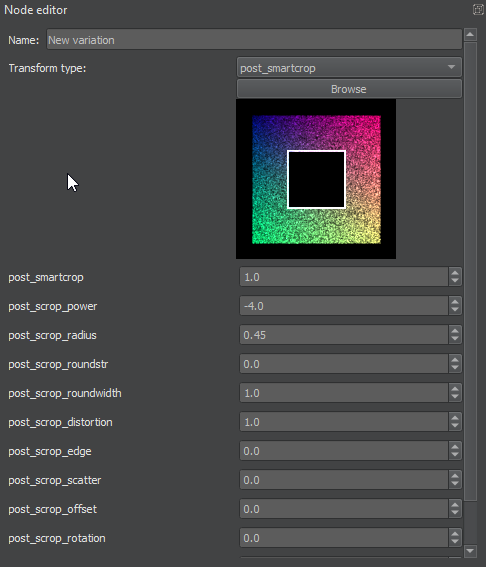Increase post_scrop_roundwidth with up arrow
Screen dimensions: 486x567
pos(455,389)
